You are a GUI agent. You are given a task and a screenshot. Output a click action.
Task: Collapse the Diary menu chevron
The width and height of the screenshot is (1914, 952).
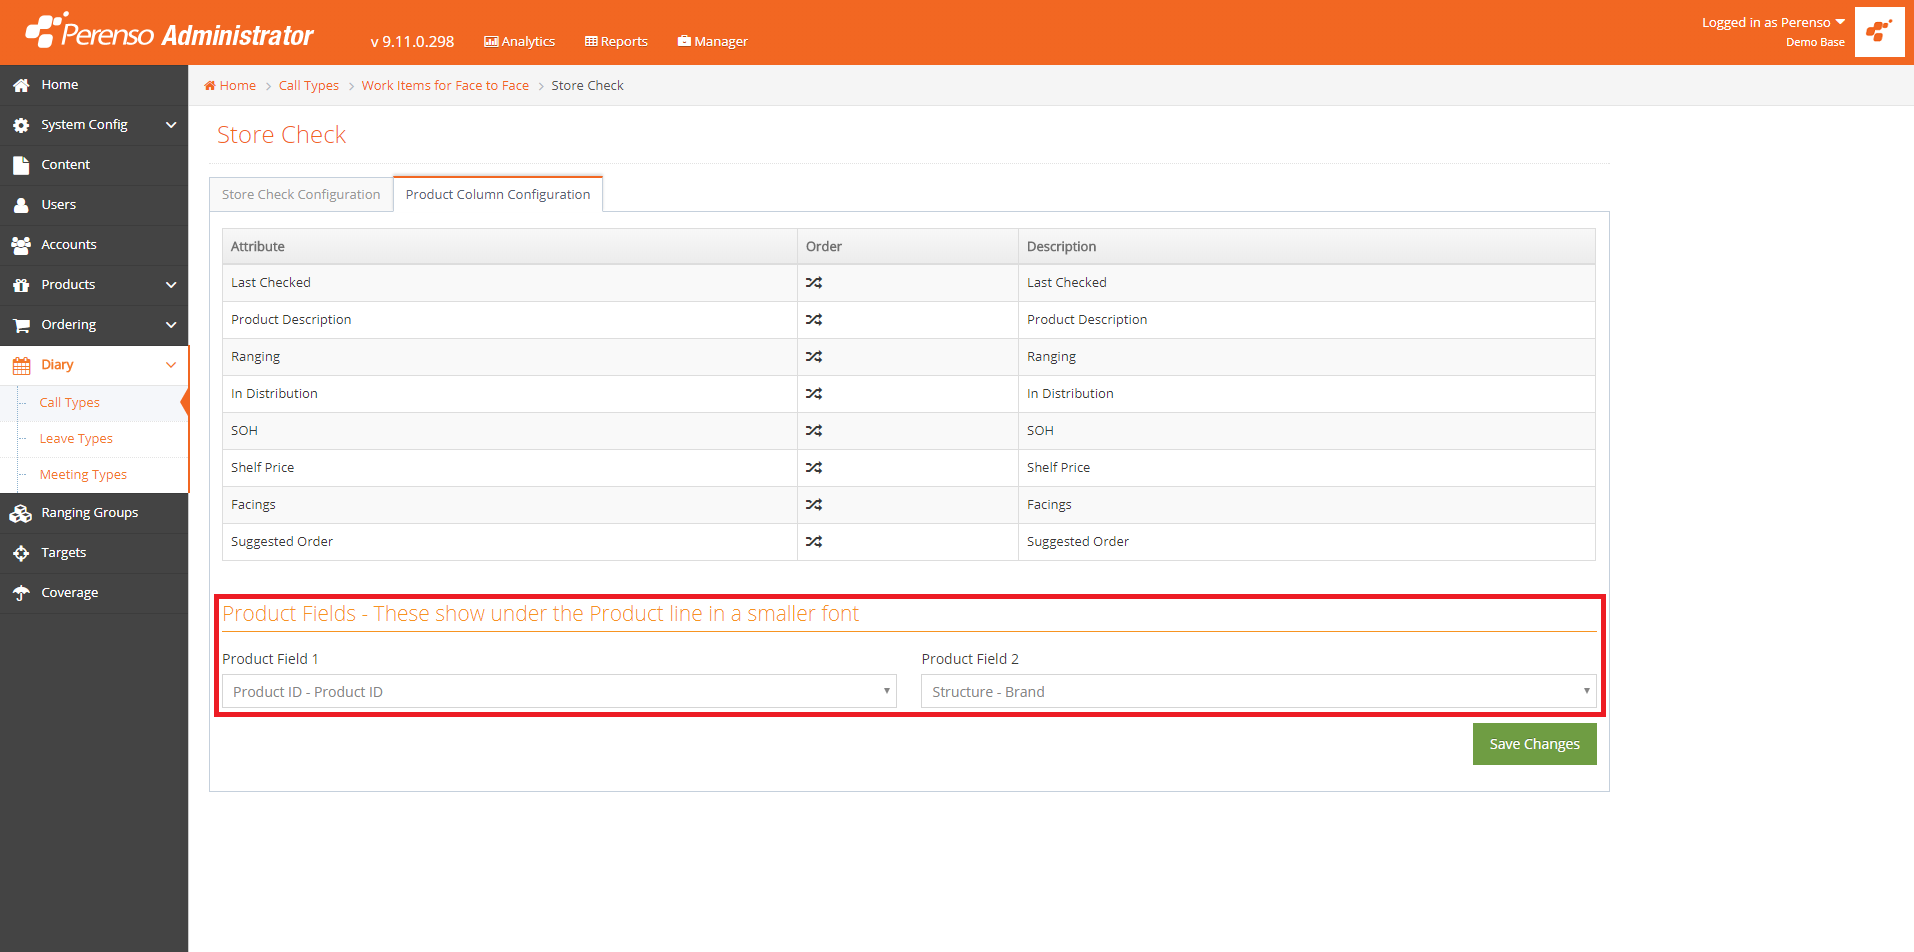click(171, 365)
